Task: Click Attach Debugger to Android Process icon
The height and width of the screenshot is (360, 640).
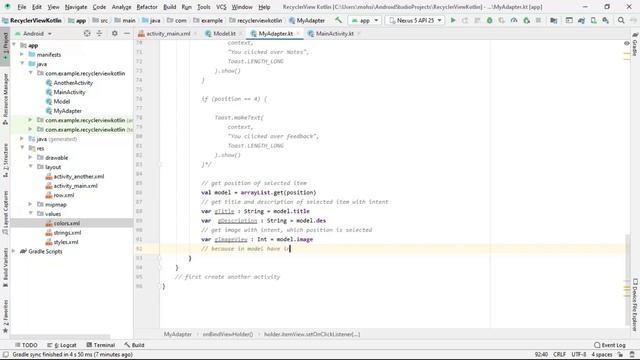Action: point(527,20)
